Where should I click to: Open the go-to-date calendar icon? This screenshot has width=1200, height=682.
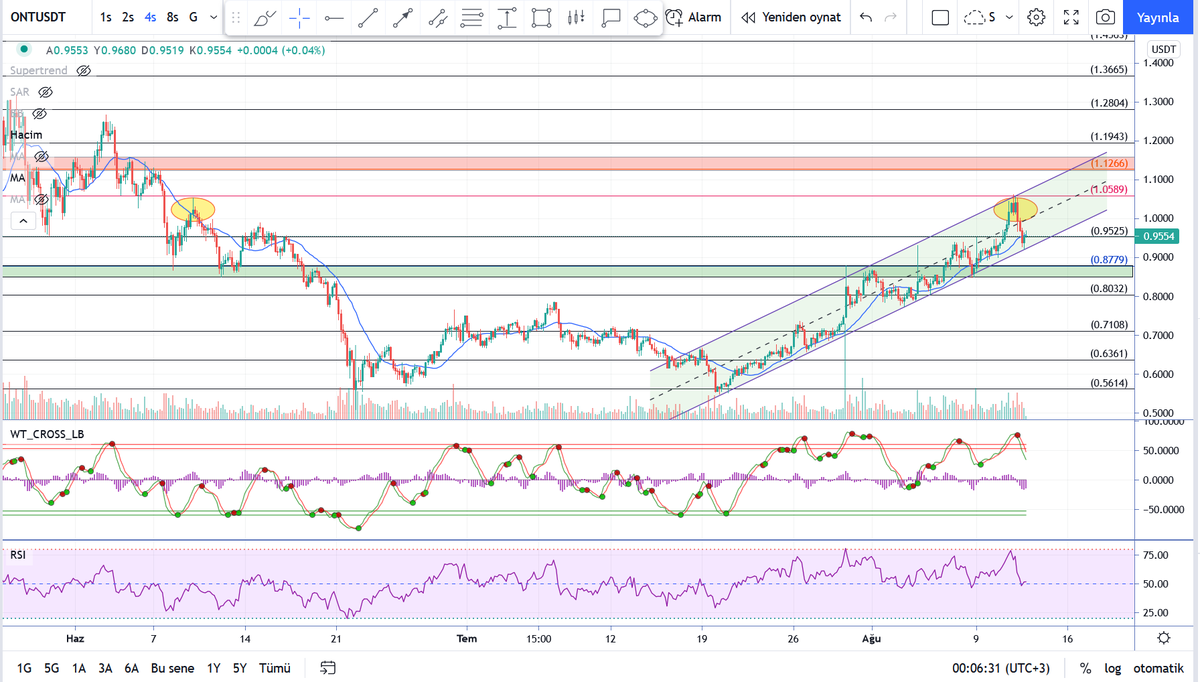click(x=328, y=667)
